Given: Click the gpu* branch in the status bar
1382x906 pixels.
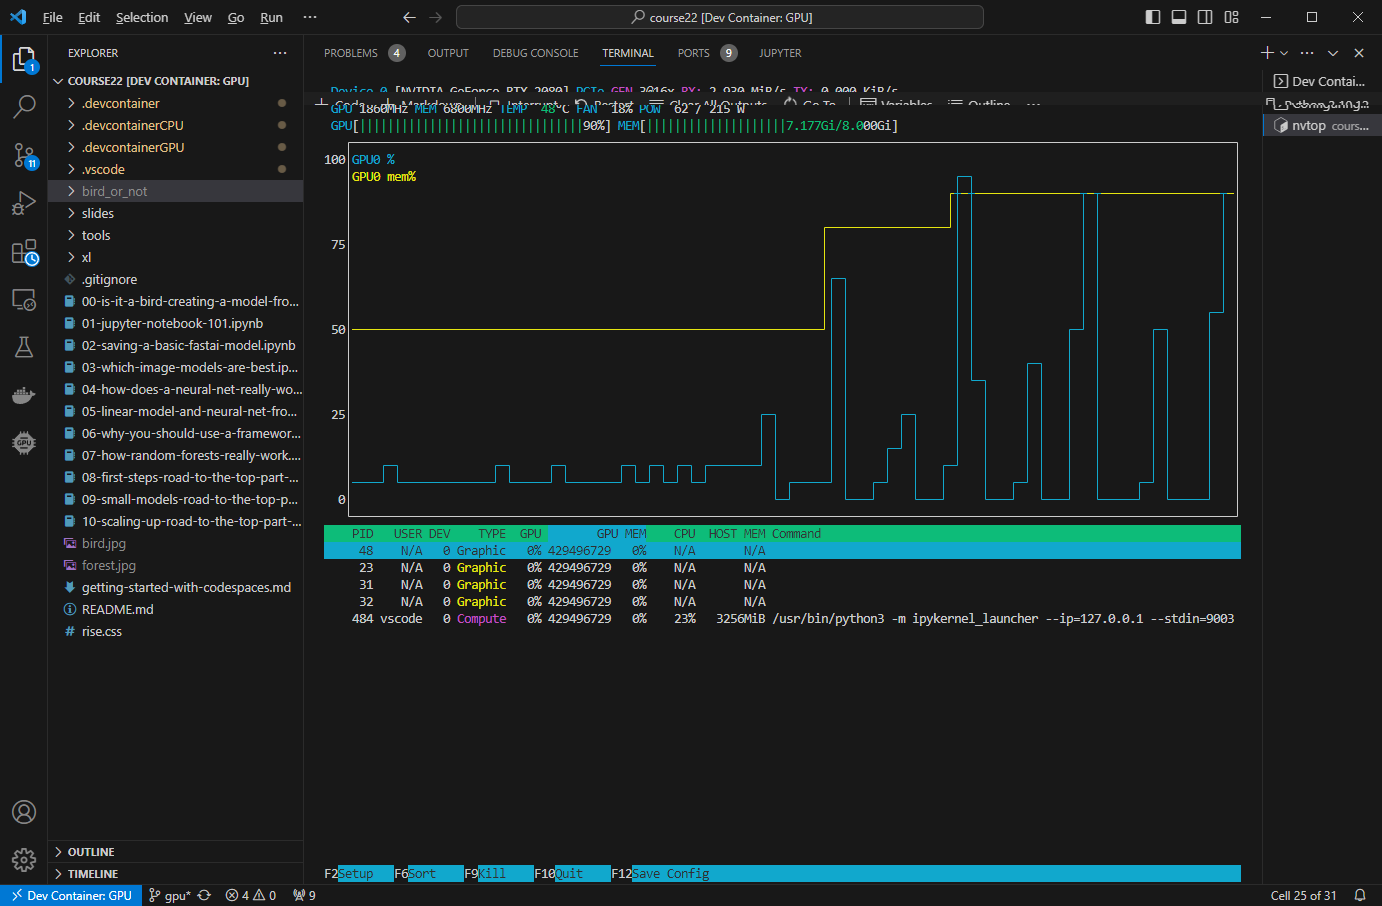Looking at the screenshot, I should [170, 895].
